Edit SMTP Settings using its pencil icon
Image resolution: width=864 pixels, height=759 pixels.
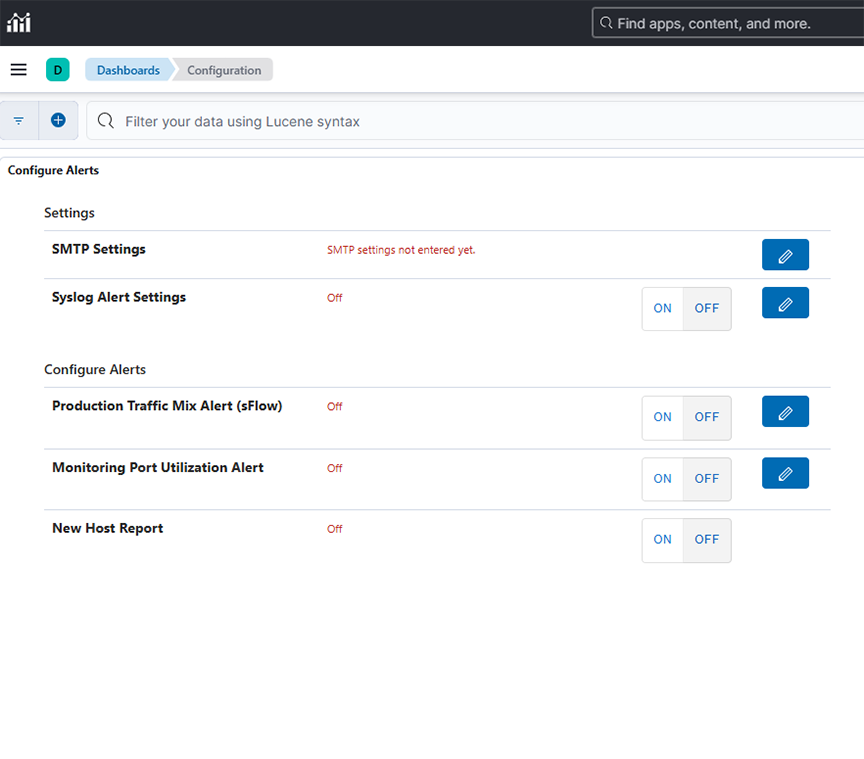[x=785, y=254]
